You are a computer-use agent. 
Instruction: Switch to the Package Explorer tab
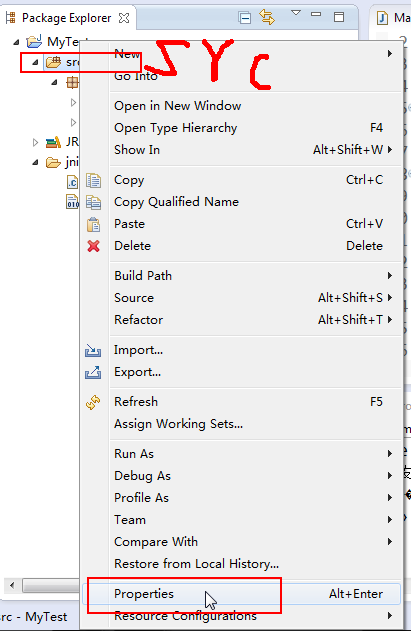point(67,18)
